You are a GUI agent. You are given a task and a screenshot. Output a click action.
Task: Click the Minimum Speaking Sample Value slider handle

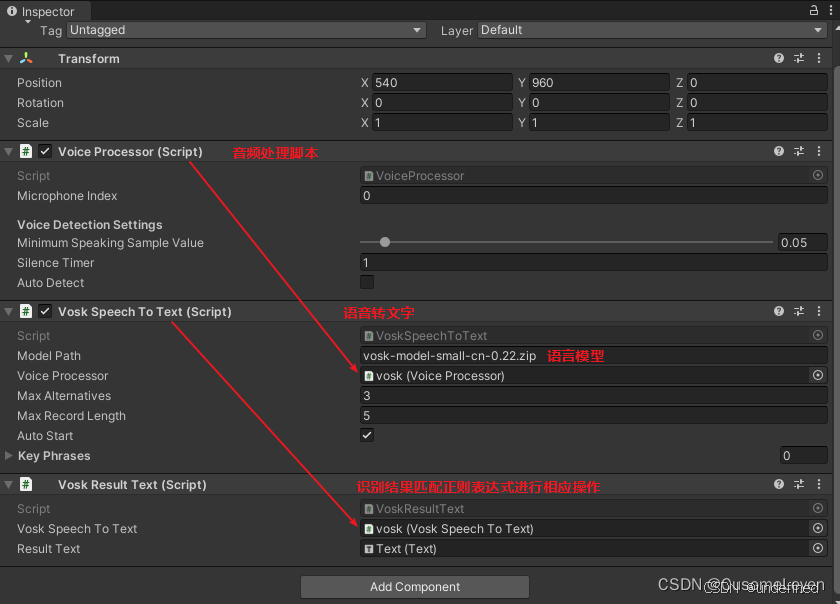(x=385, y=242)
